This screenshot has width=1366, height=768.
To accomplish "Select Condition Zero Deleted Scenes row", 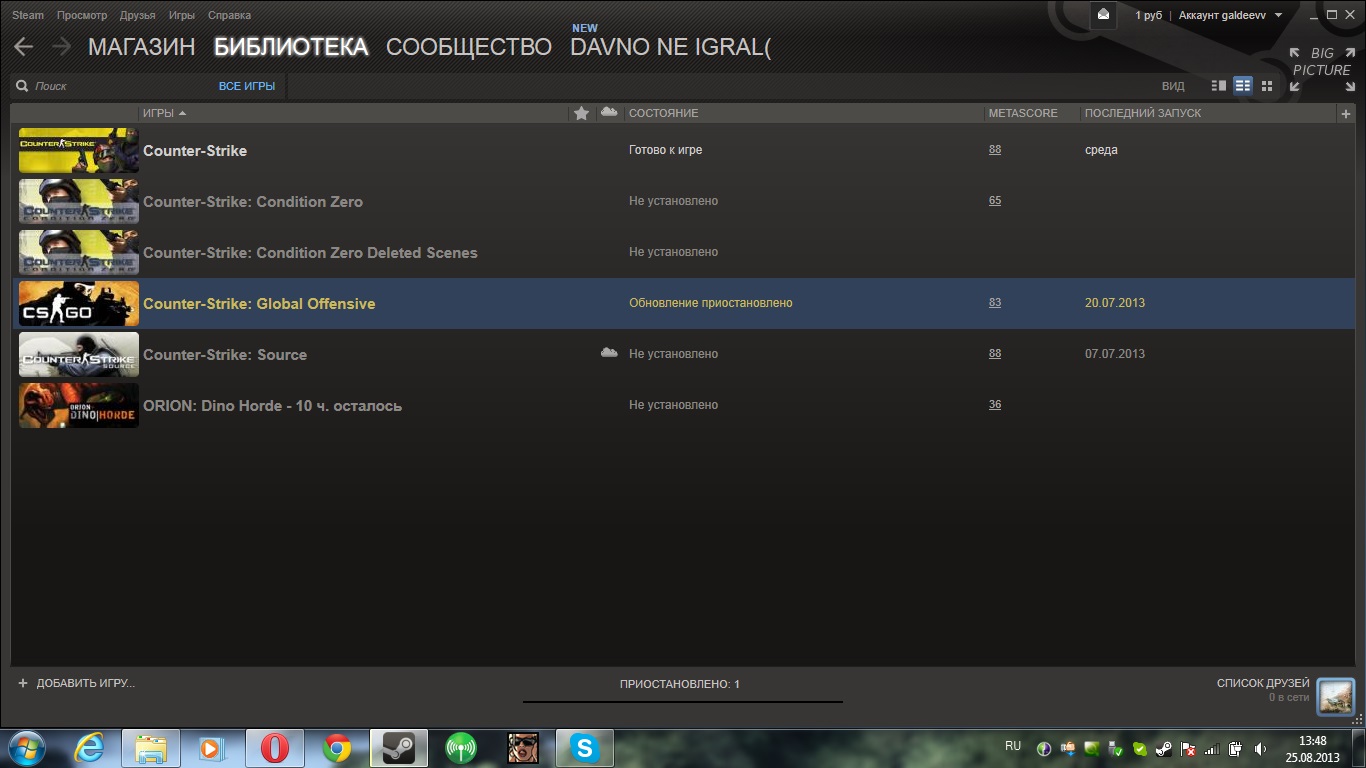I will point(683,252).
